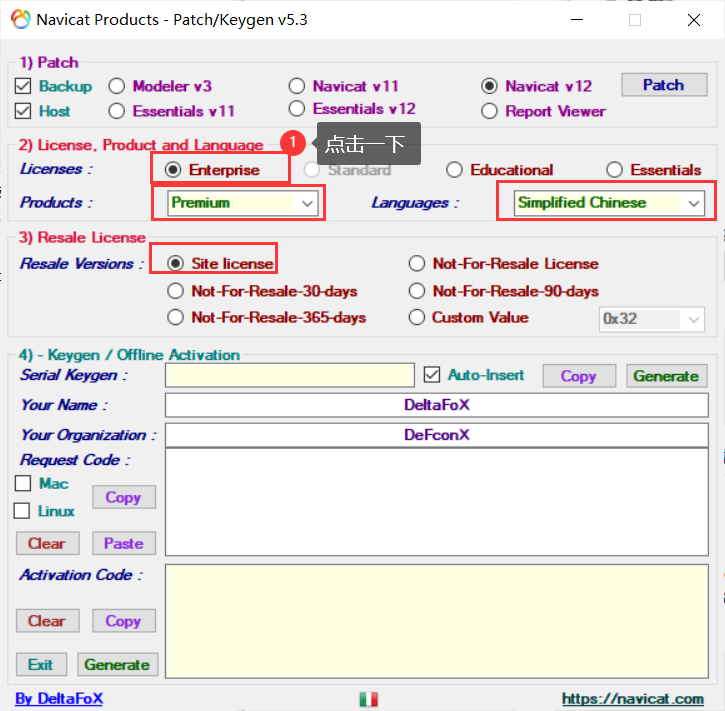Select Not-For-Resale-30-days option

pyautogui.click(x=175, y=291)
